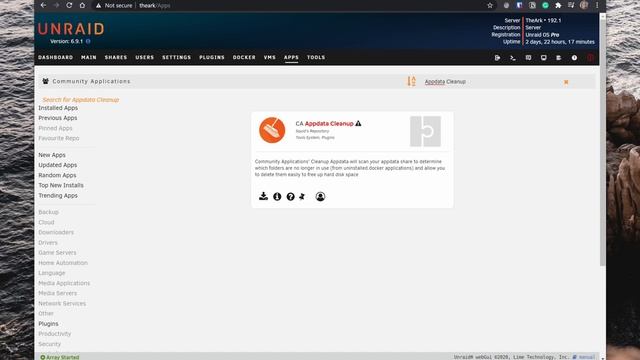Screen dimensions: 640x360
Task: Click the Search for Appdata Cleanup text
Action: tap(81, 100)
